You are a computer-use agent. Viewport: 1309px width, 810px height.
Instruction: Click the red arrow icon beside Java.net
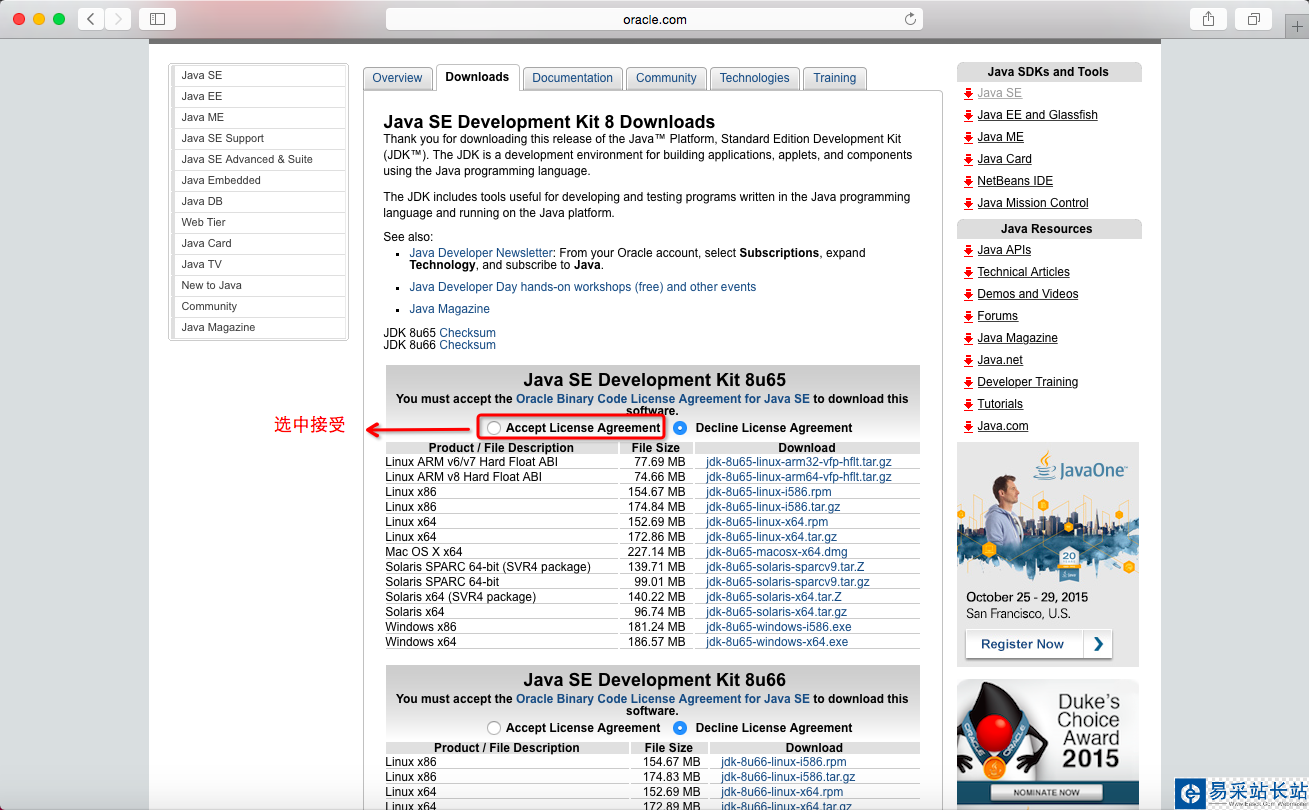click(968, 361)
